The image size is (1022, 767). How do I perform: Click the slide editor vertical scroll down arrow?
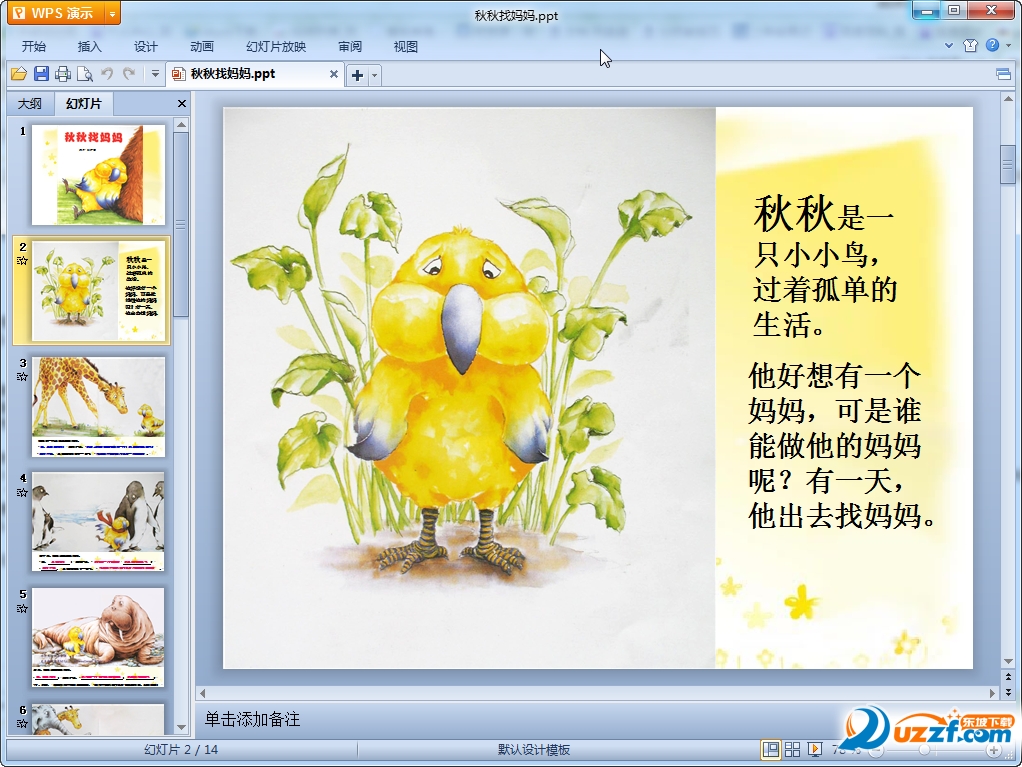(x=1008, y=661)
